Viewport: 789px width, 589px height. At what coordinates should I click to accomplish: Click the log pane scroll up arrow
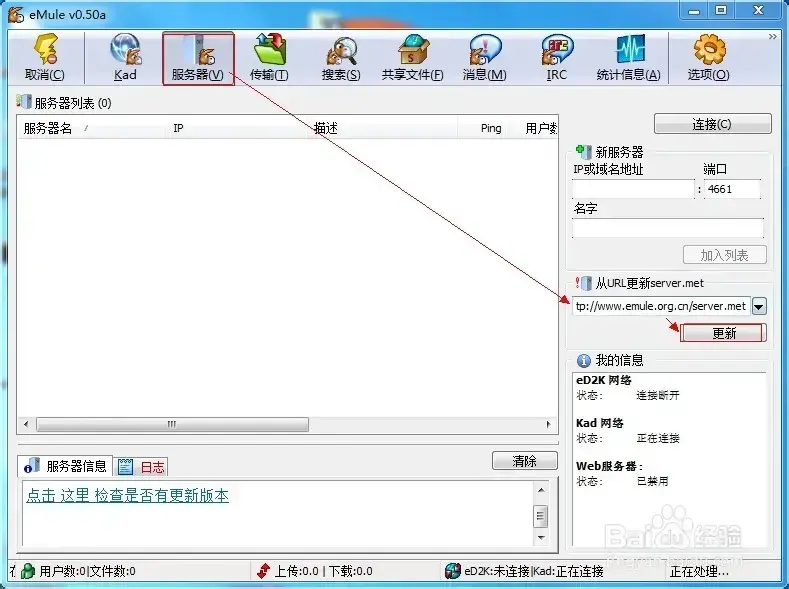click(x=541, y=490)
